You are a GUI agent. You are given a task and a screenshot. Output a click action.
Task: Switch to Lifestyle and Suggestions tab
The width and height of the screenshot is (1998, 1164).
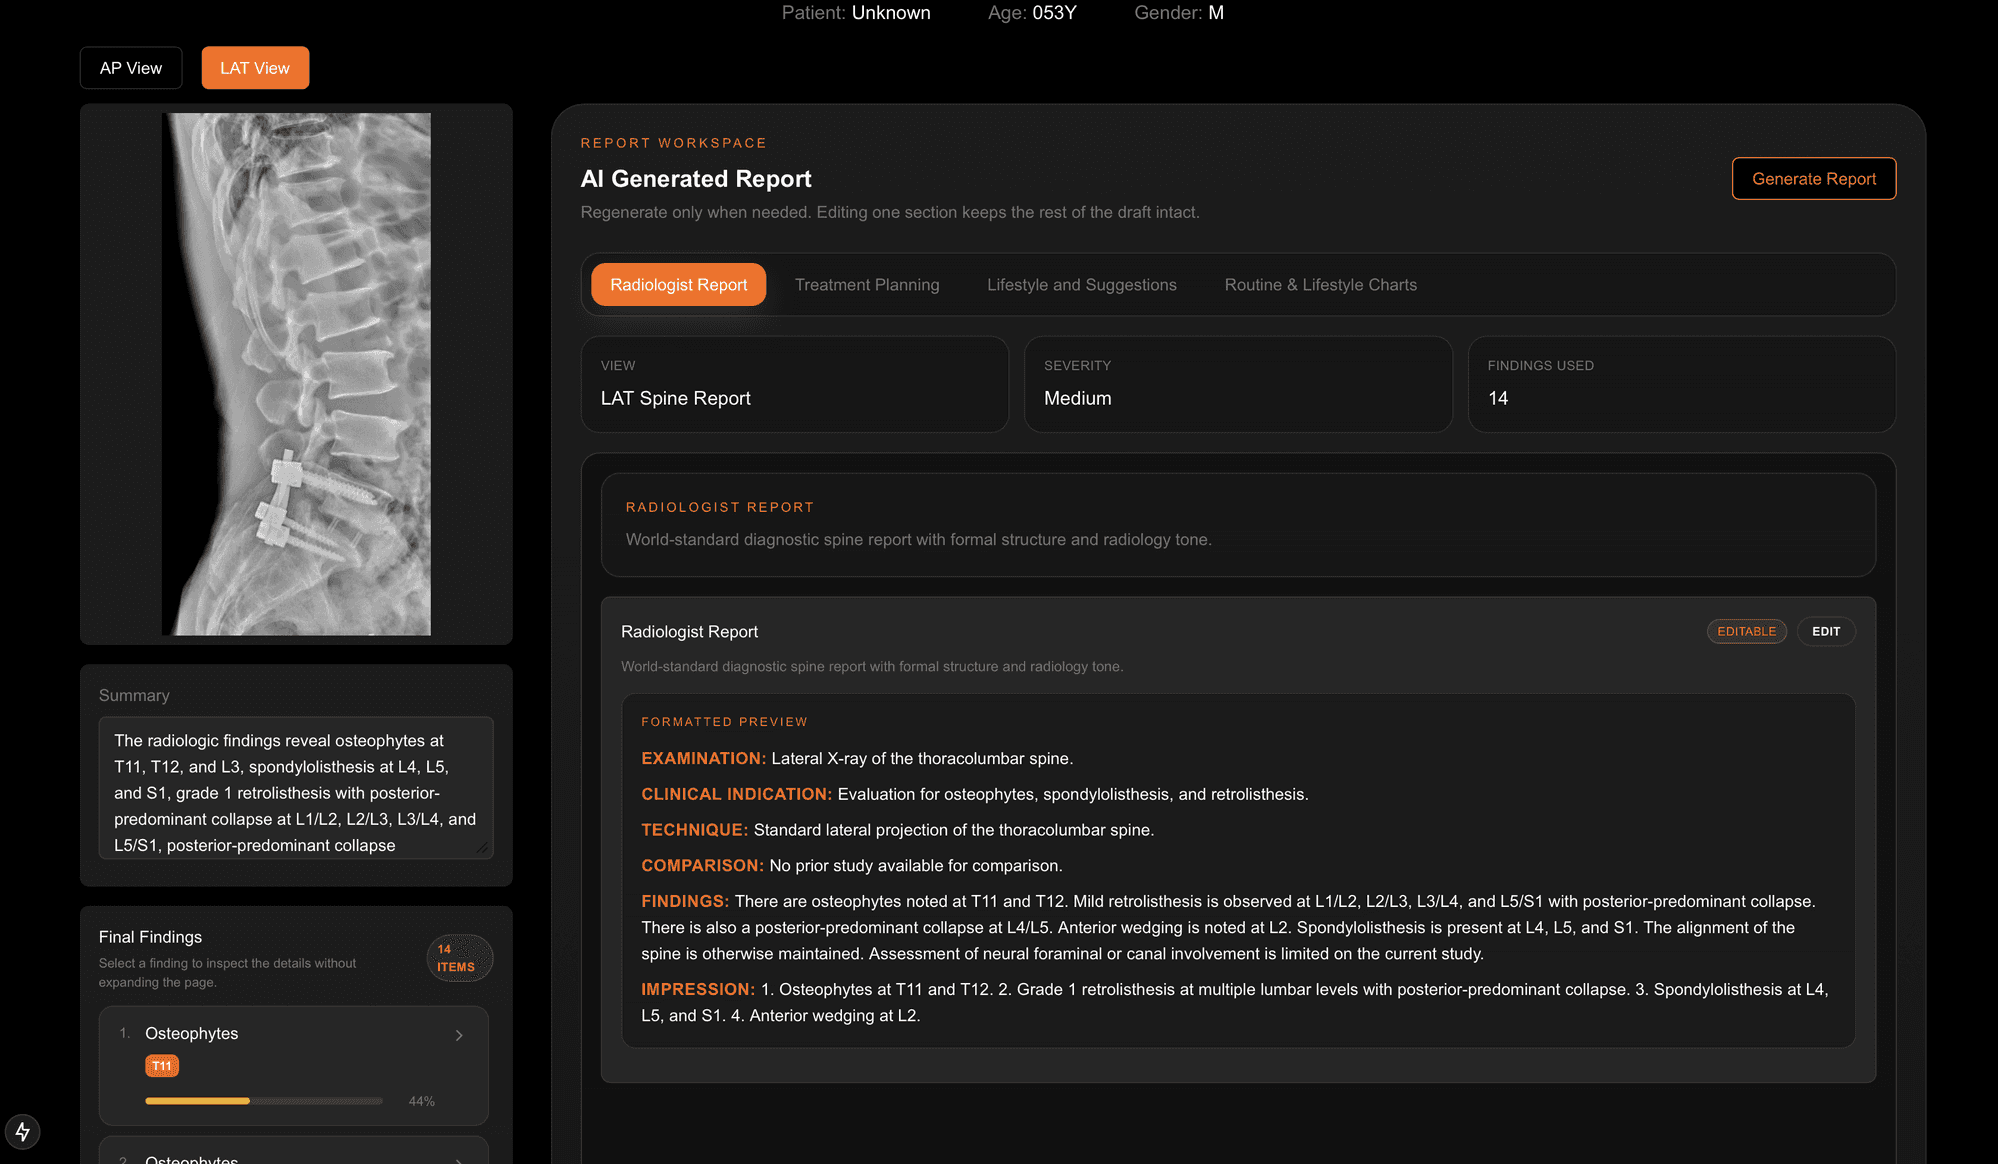tap(1082, 285)
